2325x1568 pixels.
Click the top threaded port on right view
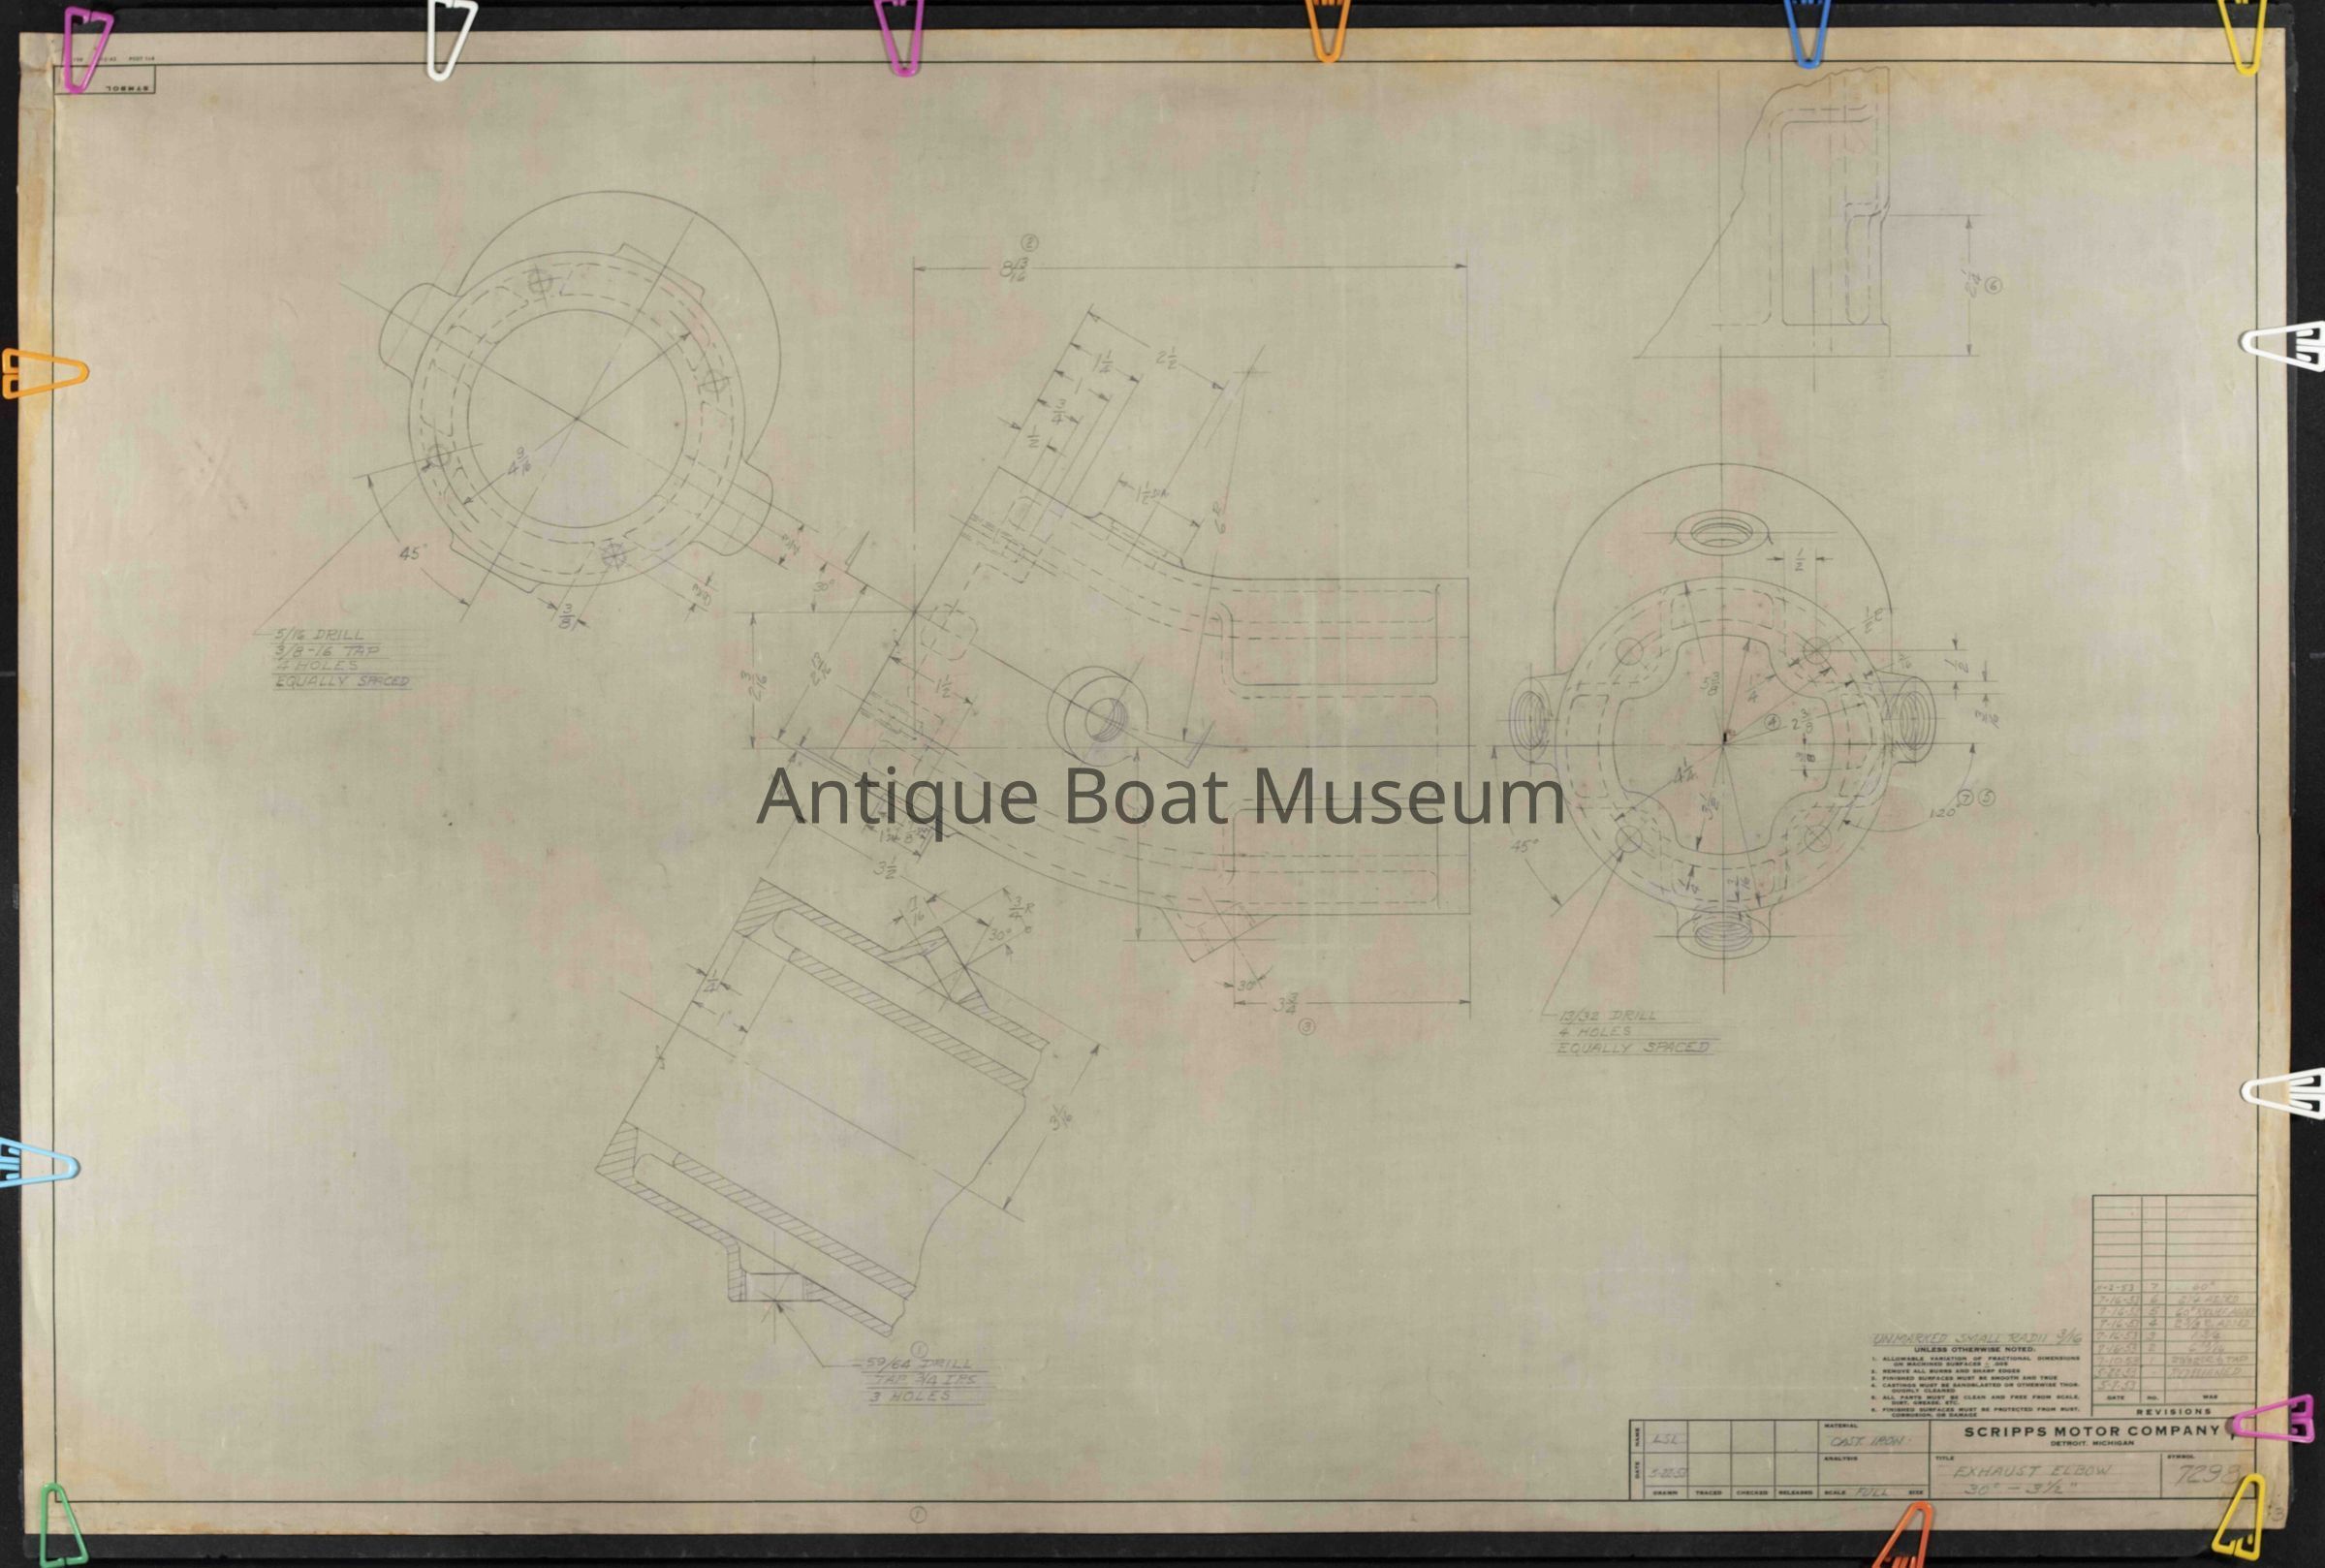click(x=1722, y=531)
